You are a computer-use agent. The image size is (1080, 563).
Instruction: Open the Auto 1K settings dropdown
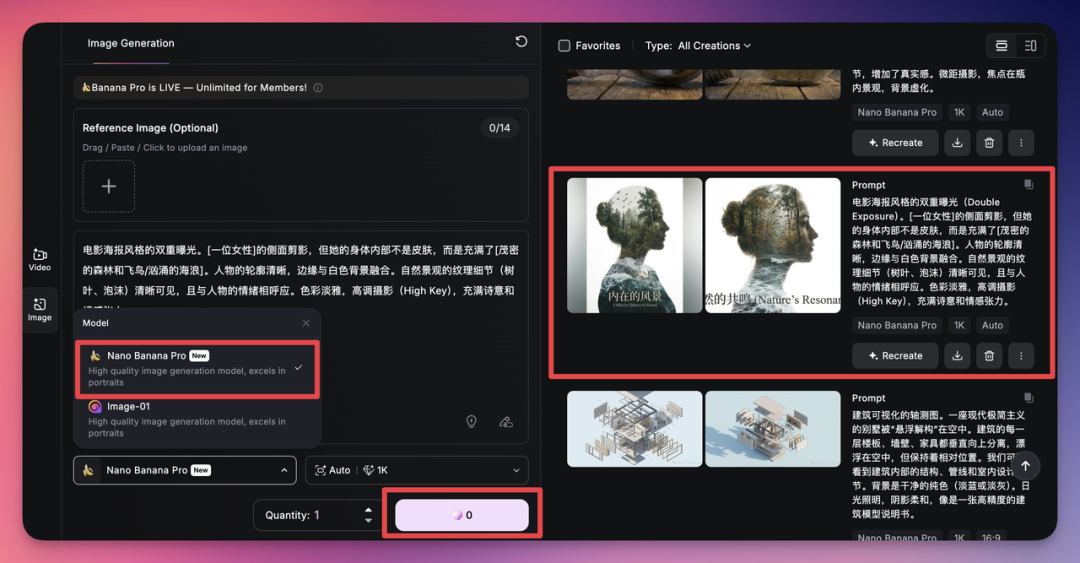pos(417,470)
